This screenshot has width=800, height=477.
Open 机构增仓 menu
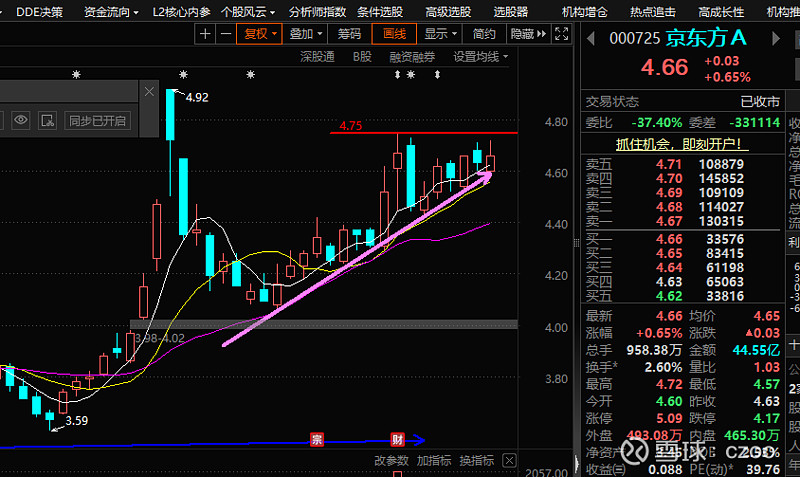pyautogui.click(x=585, y=12)
